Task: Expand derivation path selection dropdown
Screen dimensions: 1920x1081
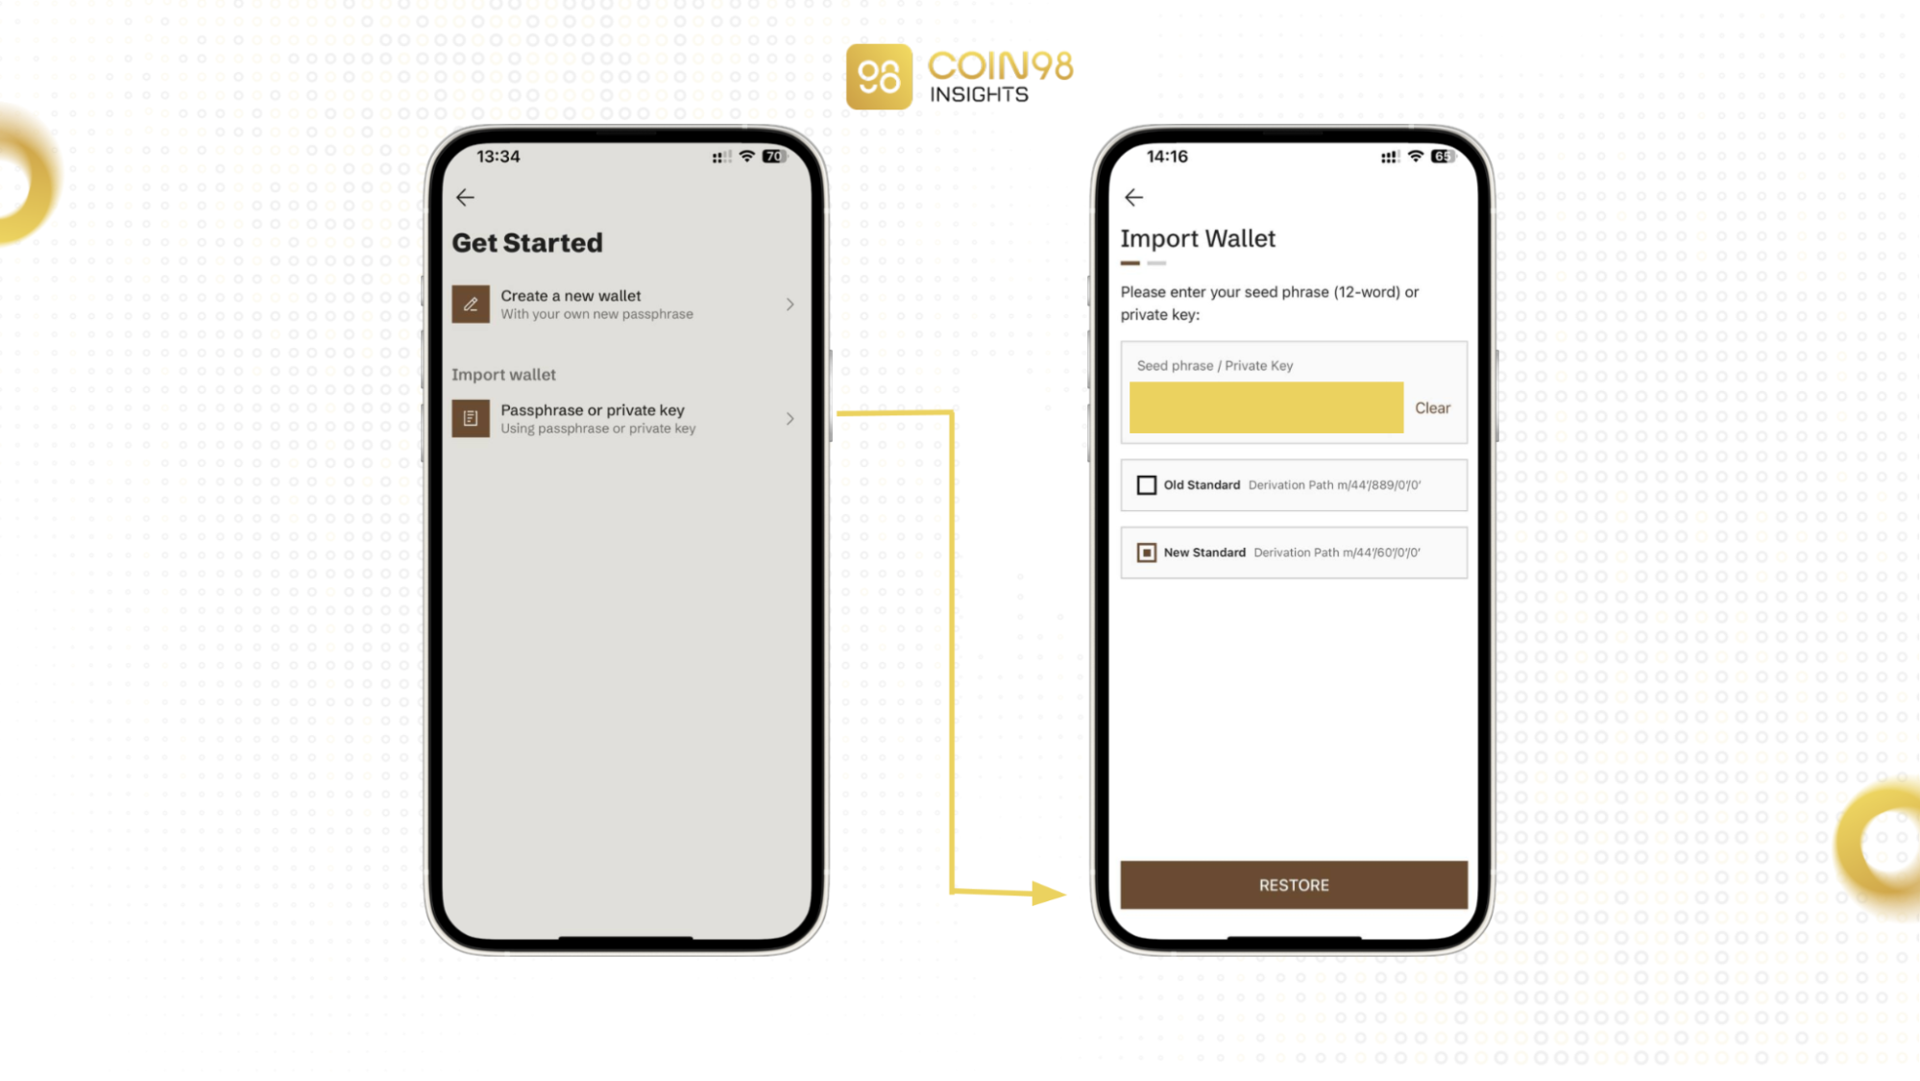Action: point(1294,552)
